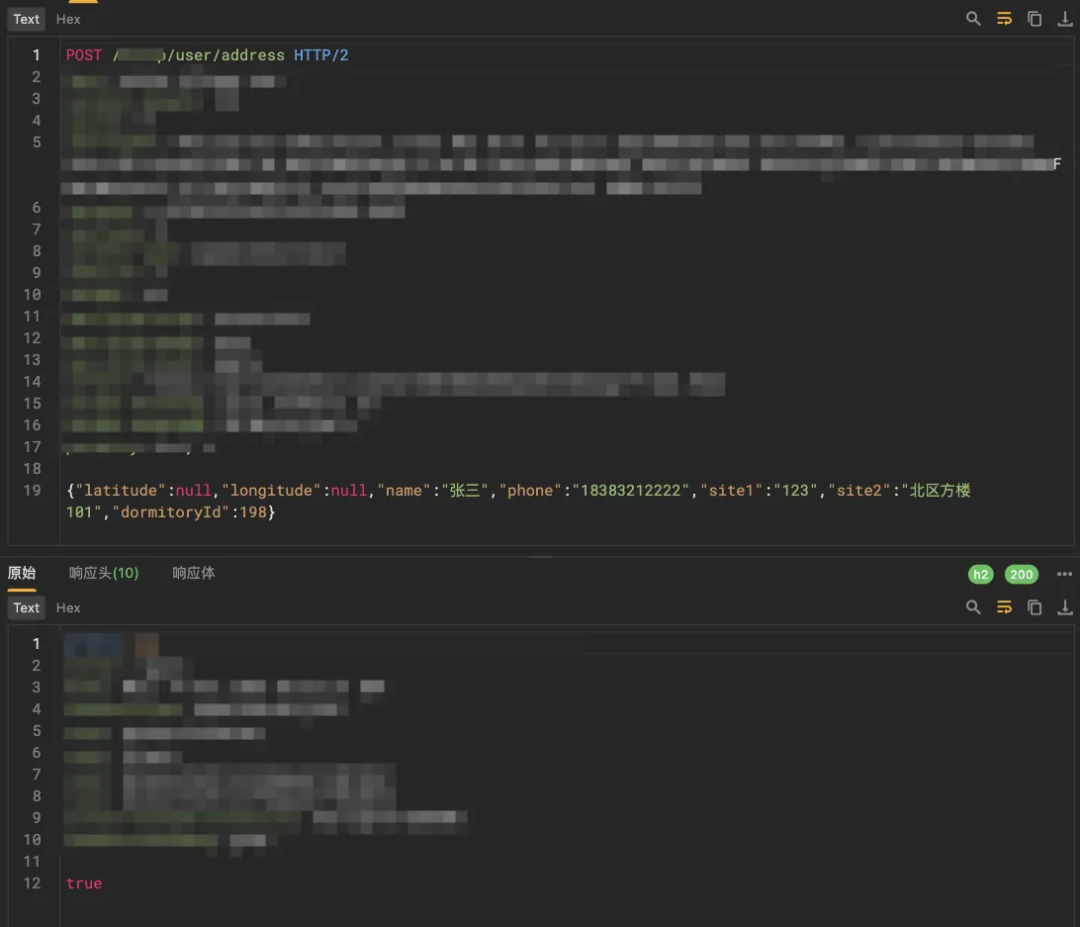Select the response Text view
The image size is (1080, 927).
(26, 607)
